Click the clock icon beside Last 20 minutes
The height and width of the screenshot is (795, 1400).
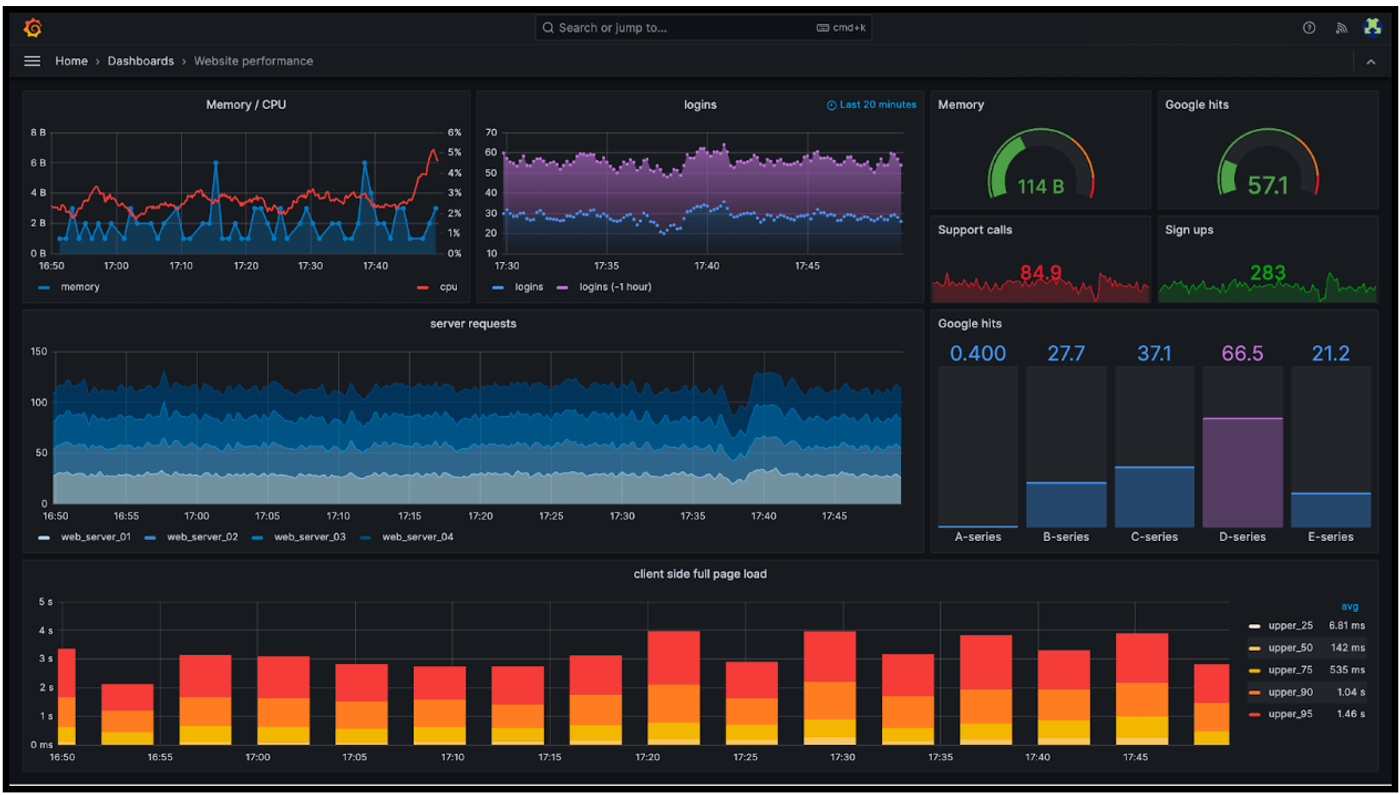[831, 105]
